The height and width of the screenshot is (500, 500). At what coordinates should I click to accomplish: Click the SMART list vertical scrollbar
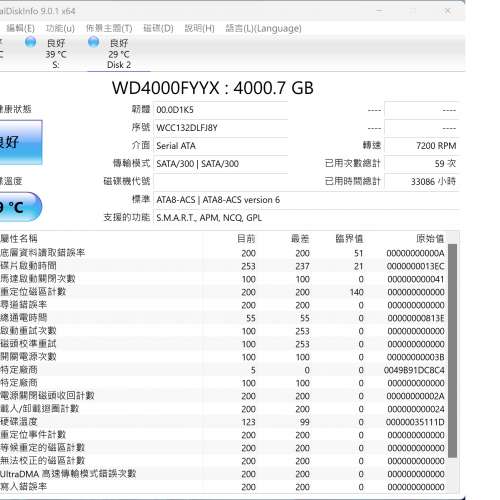tap(452, 350)
